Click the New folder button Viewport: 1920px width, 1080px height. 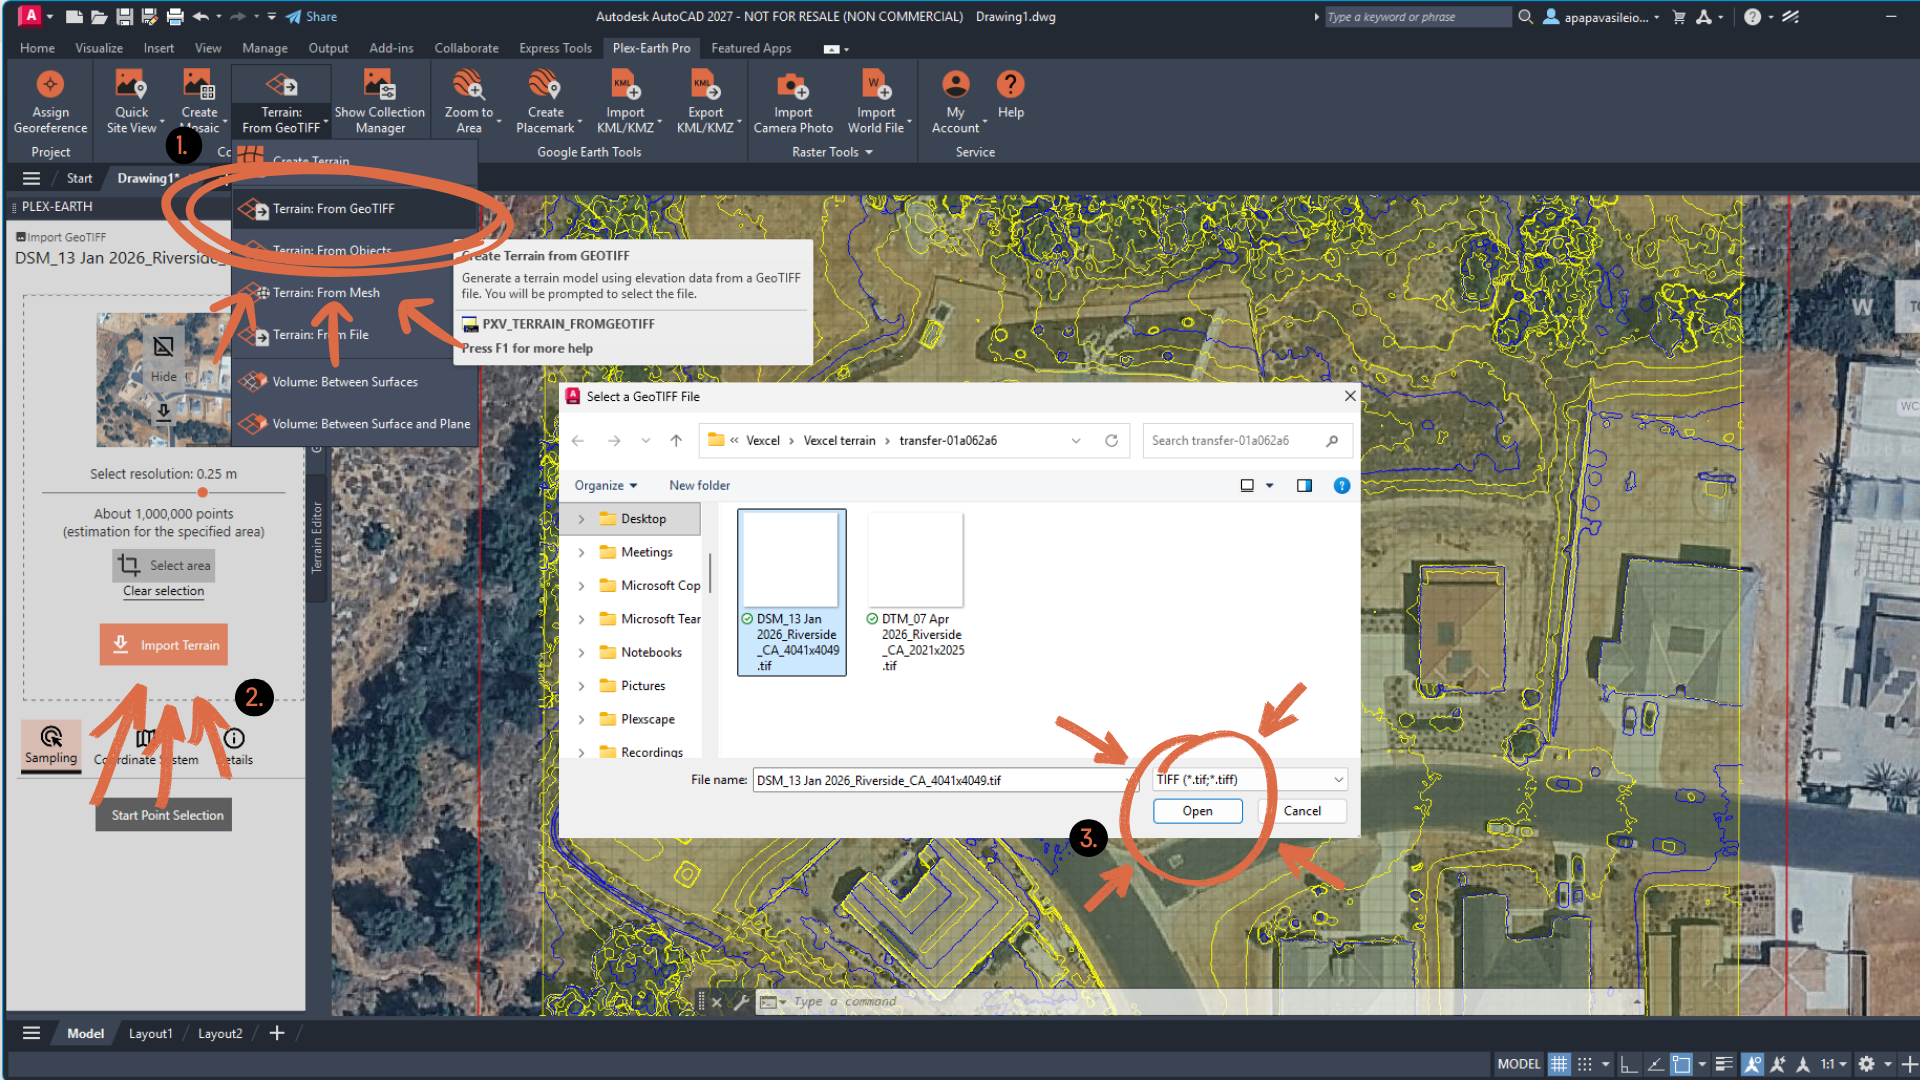(x=699, y=485)
